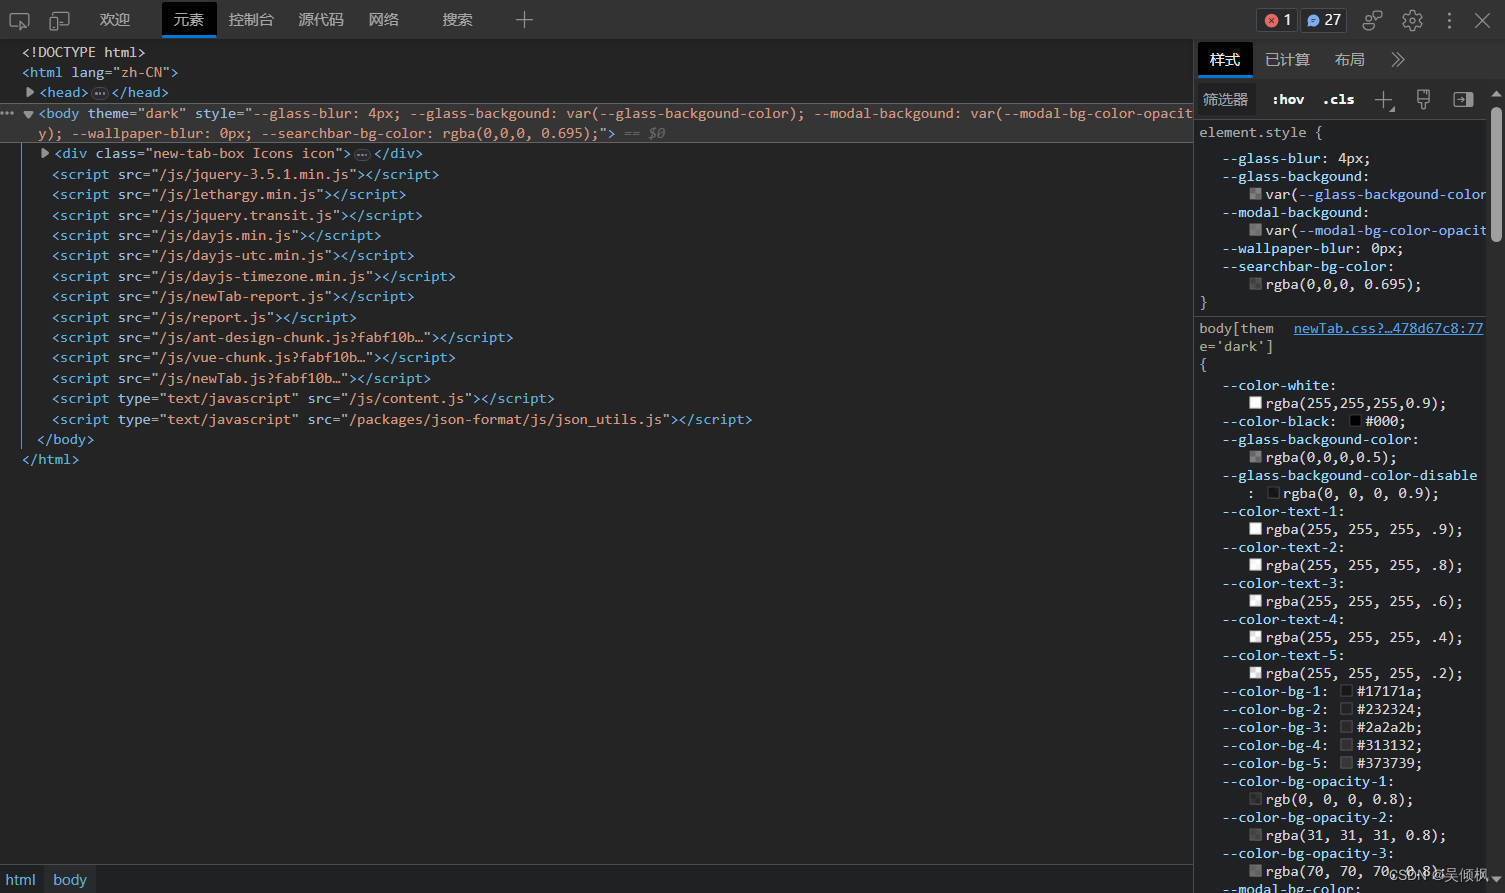Select html in the breadcrumb bar

pos(21,880)
